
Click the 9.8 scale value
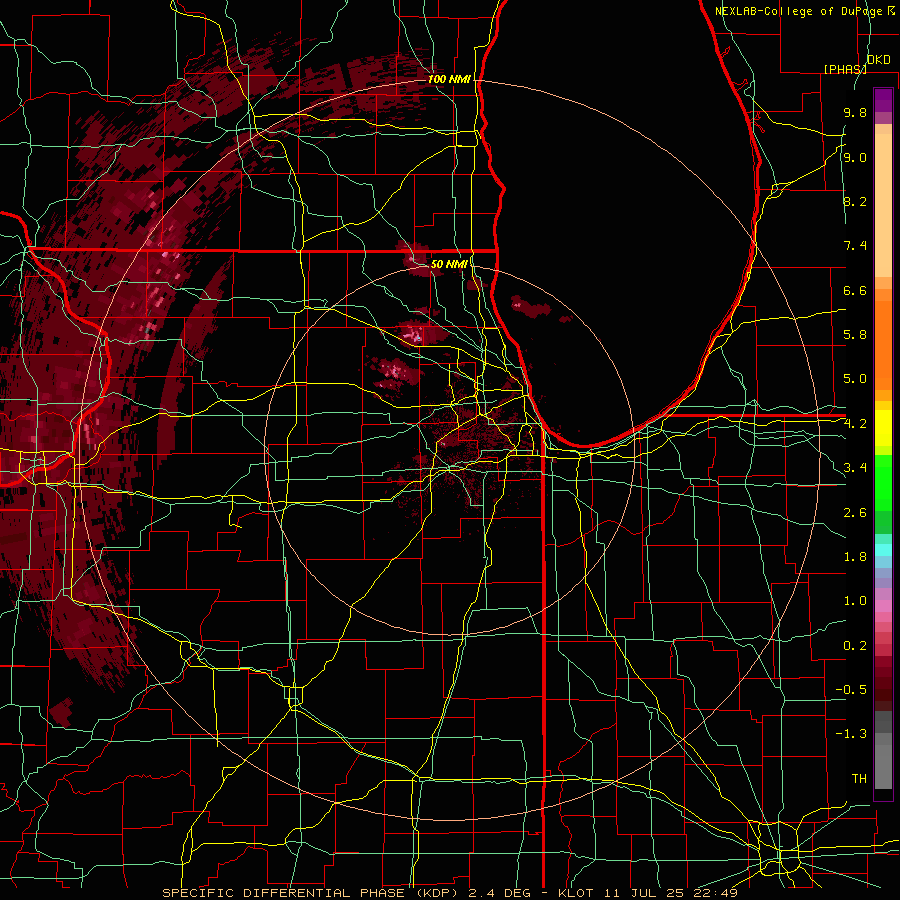tap(855, 112)
